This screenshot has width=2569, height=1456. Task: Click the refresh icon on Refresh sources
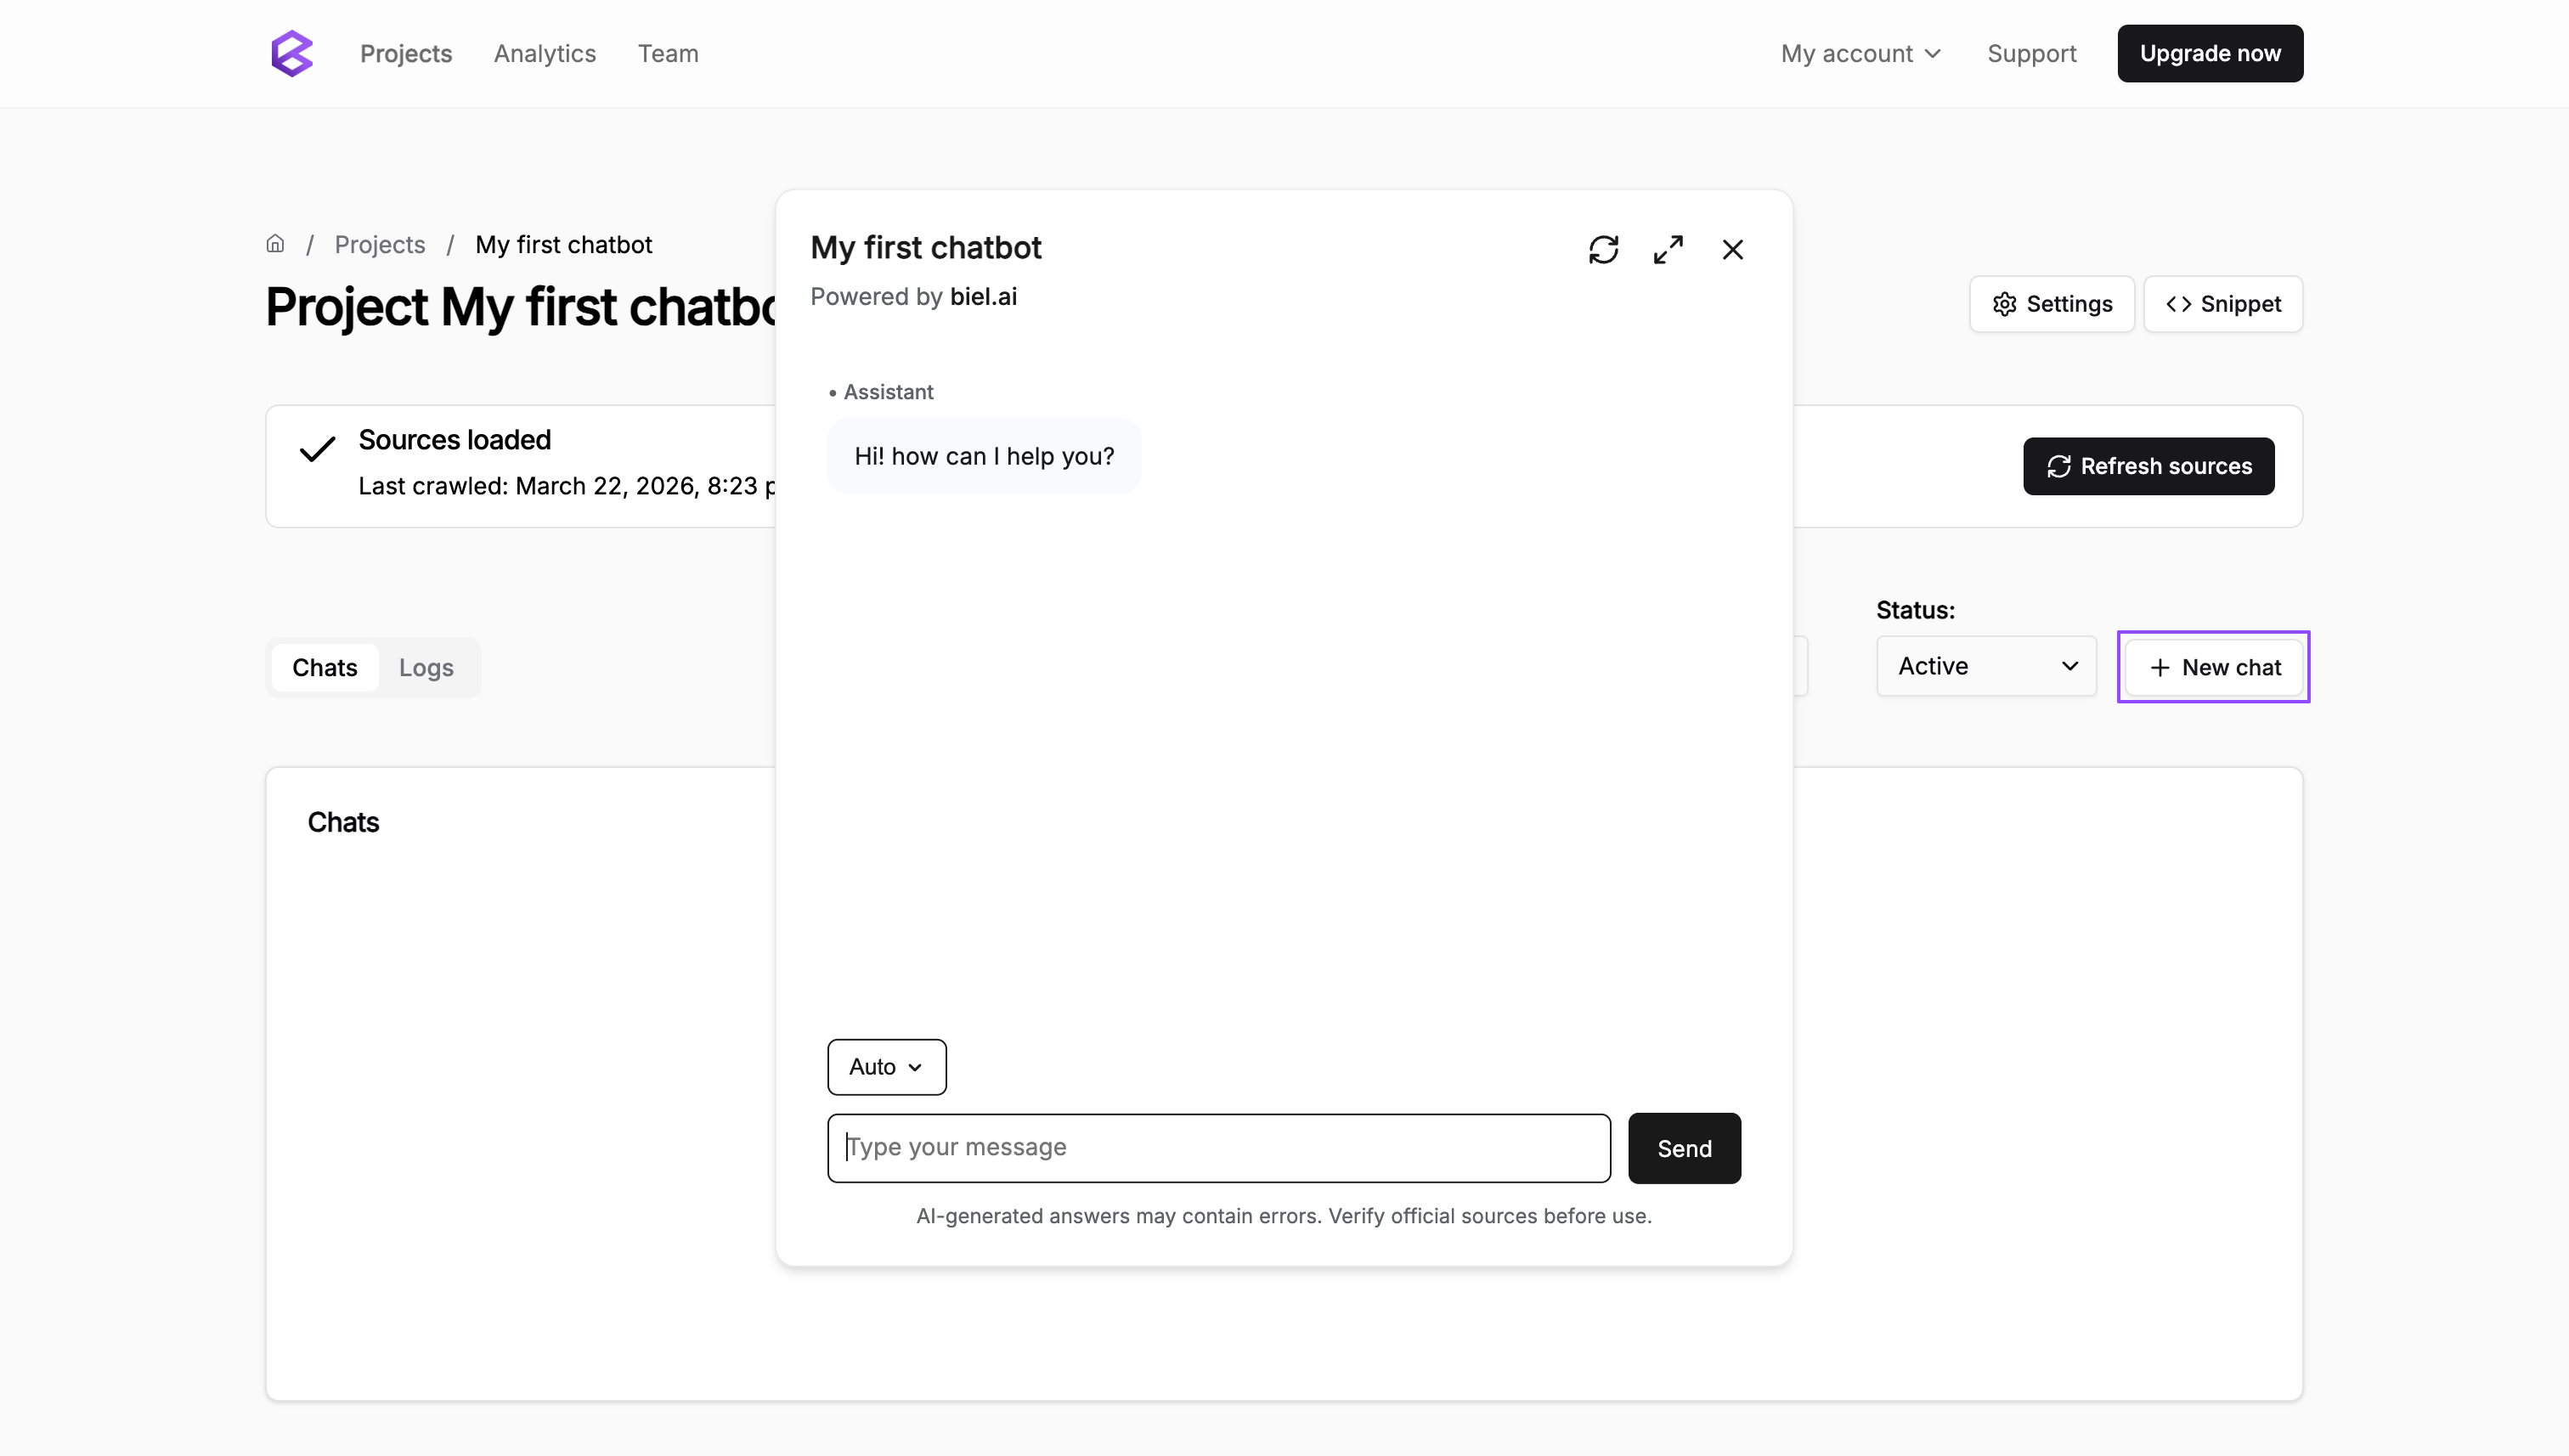[2058, 466]
